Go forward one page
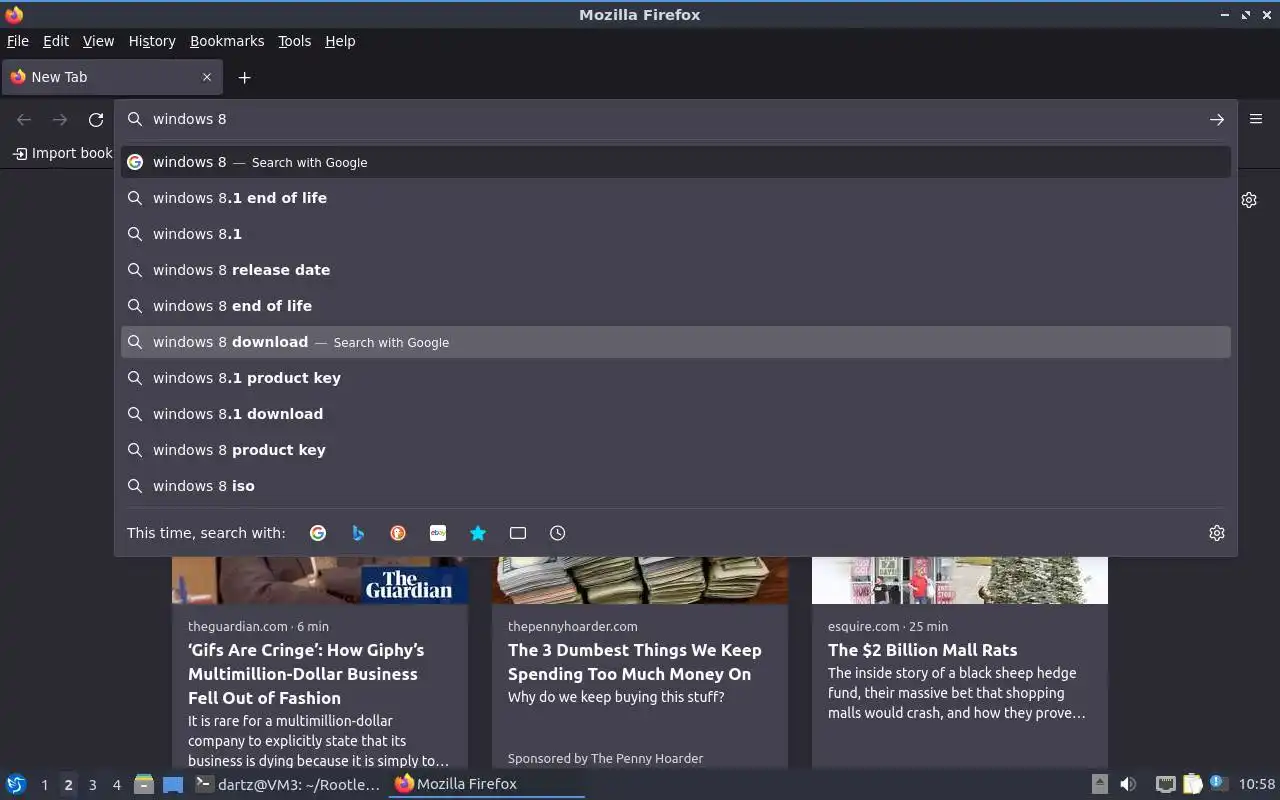 pyautogui.click(x=60, y=119)
